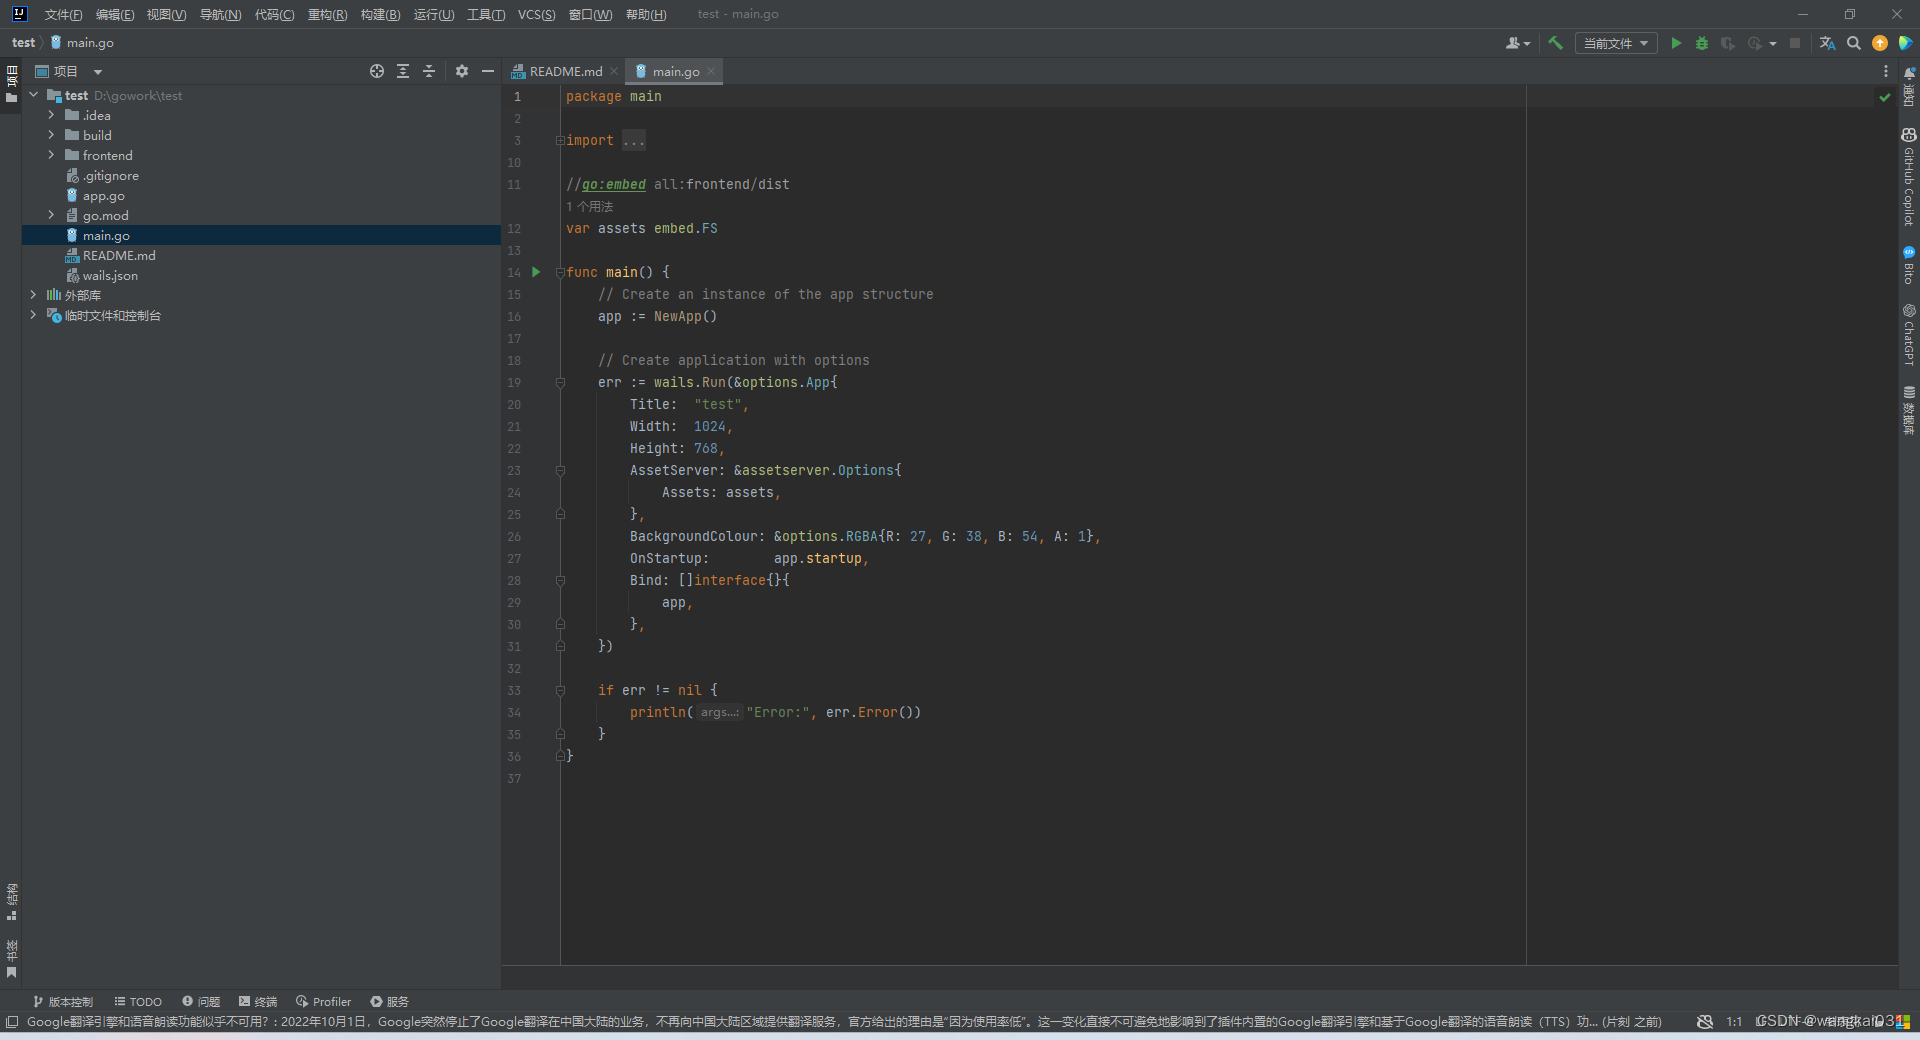1920x1040 pixels.
Task: Click the collapsed import ellipsis placeholder
Action: click(x=634, y=140)
